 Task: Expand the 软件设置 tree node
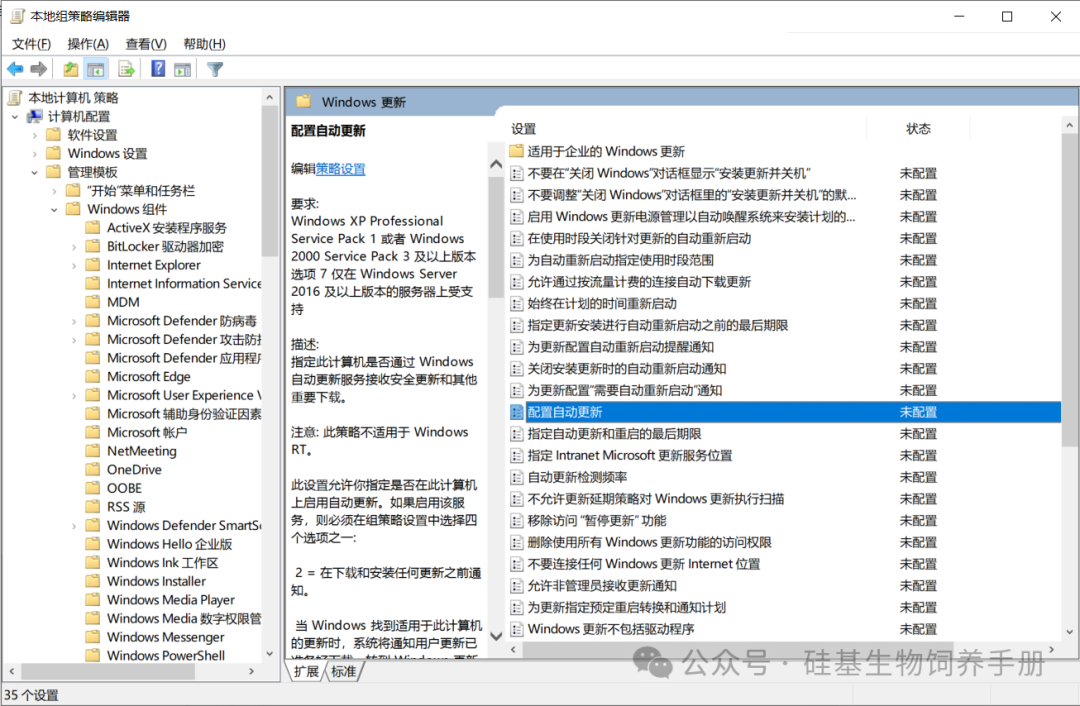[x=35, y=135]
